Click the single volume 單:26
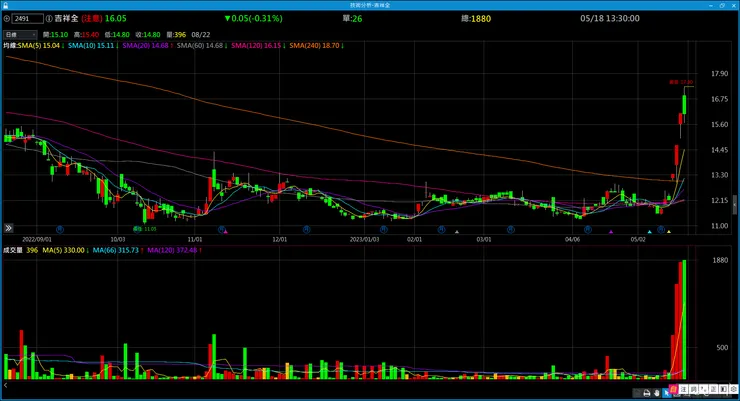Viewport: 740px width, 401px height. tap(352, 18)
